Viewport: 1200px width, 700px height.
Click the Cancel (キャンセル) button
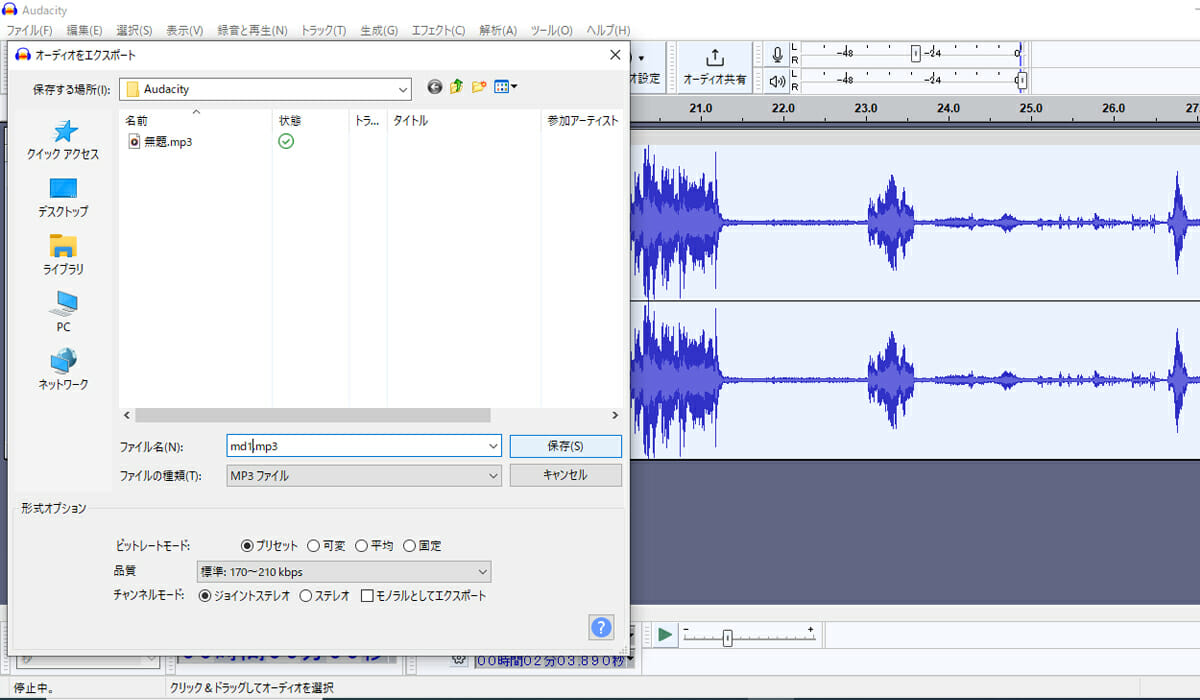[x=565, y=475]
